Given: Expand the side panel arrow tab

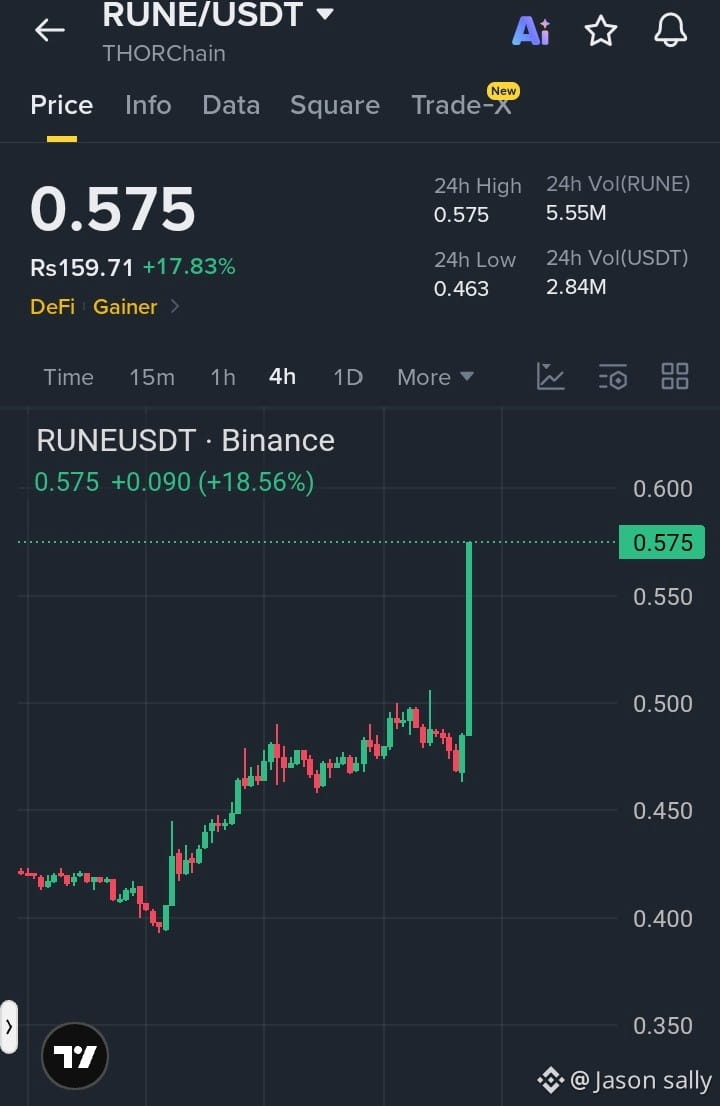Looking at the screenshot, I should [x=8, y=1027].
